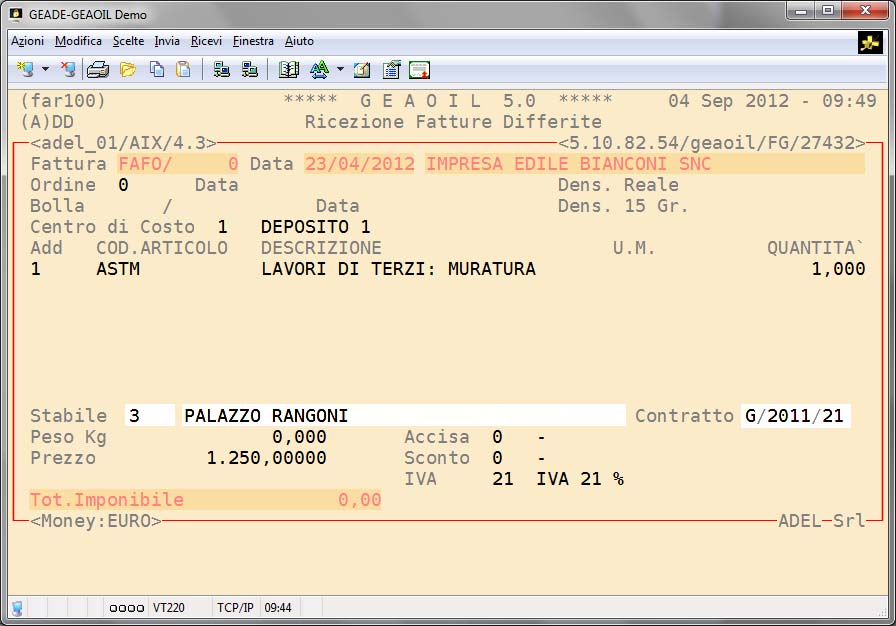
Task: Open the Finestra menu
Action: [253, 41]
